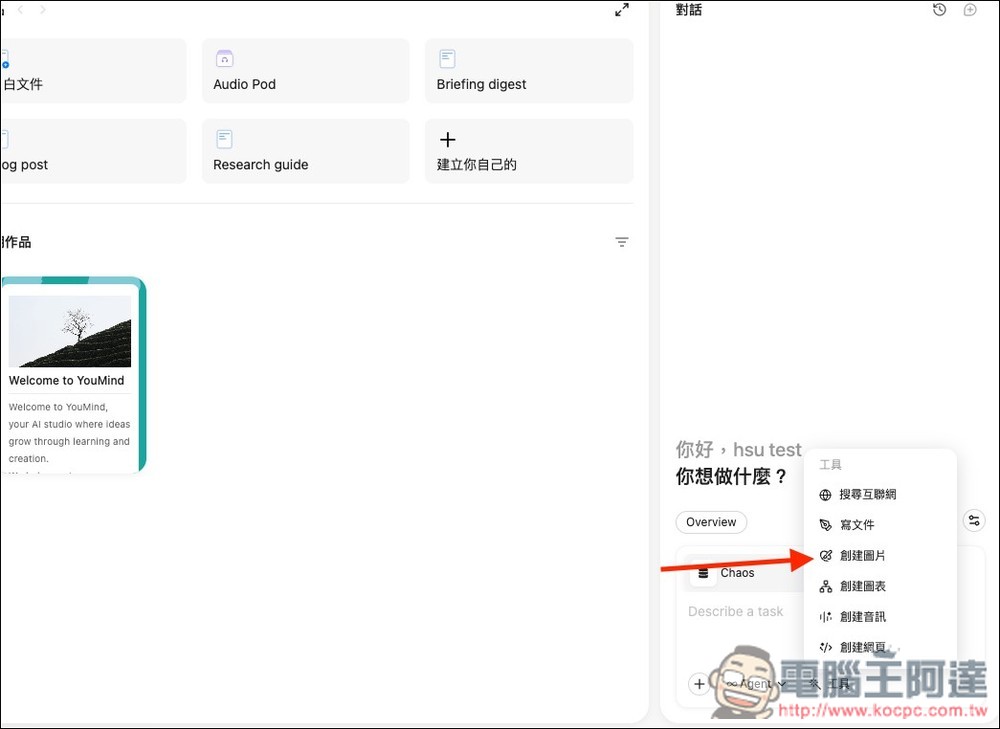Screen dimensions: 1000x729
Task: Select the 寫文件 write document tool icon
Action: click(x=825, y=524)
